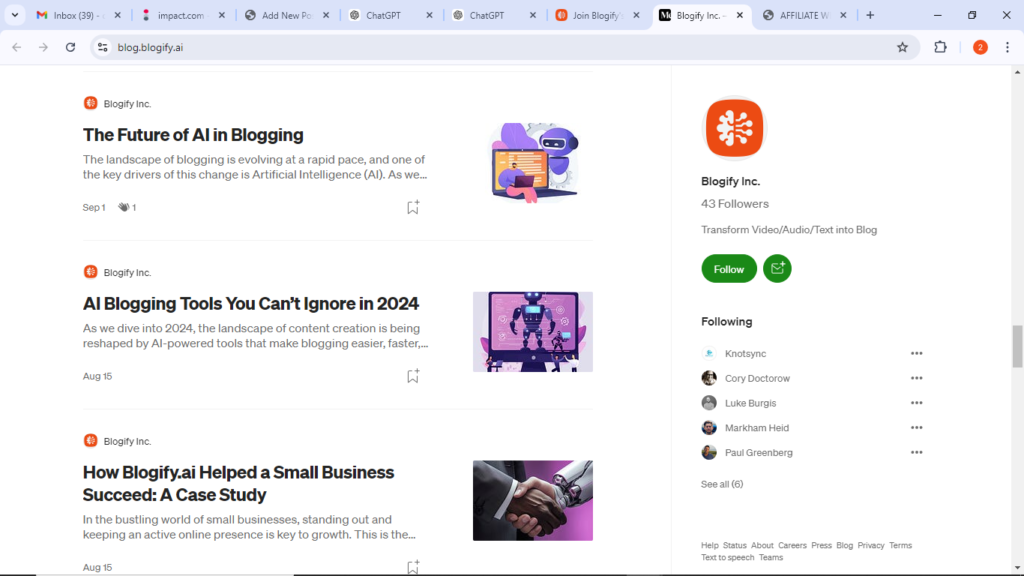Open three-dot options for Cory Doctorow
Image resolution: width=1024 pixels, height=576 pixels.
916,378
